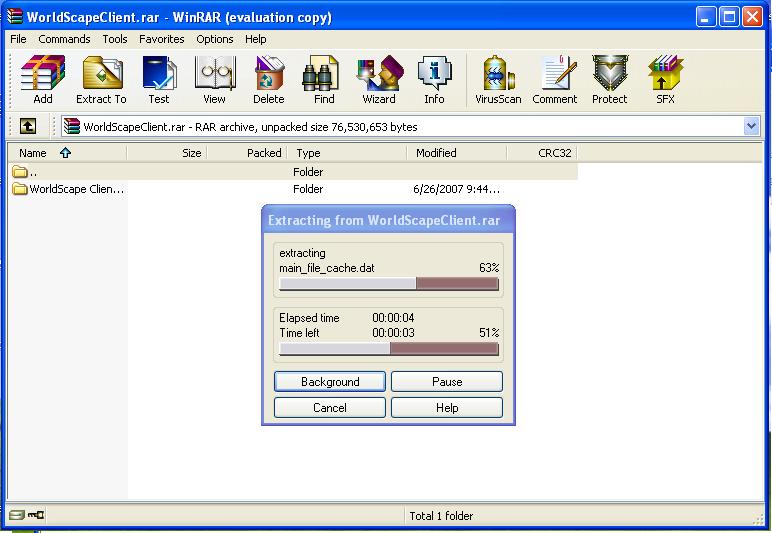Click the Elapsed time 00:00:04 value
This screenshot has width=772, height=533.
tap(393, 318)
